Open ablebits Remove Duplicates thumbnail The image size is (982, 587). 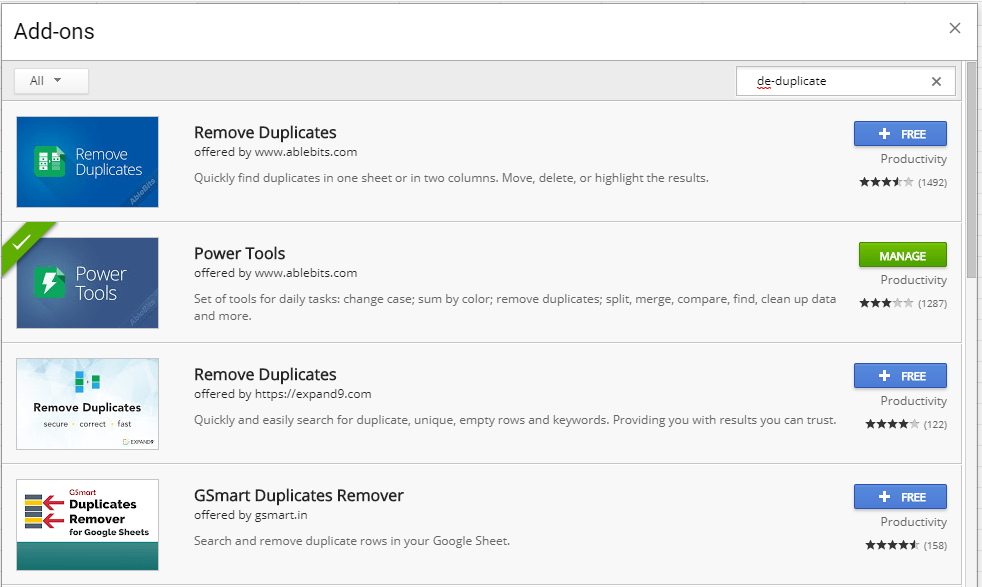[x=88, y=162]
